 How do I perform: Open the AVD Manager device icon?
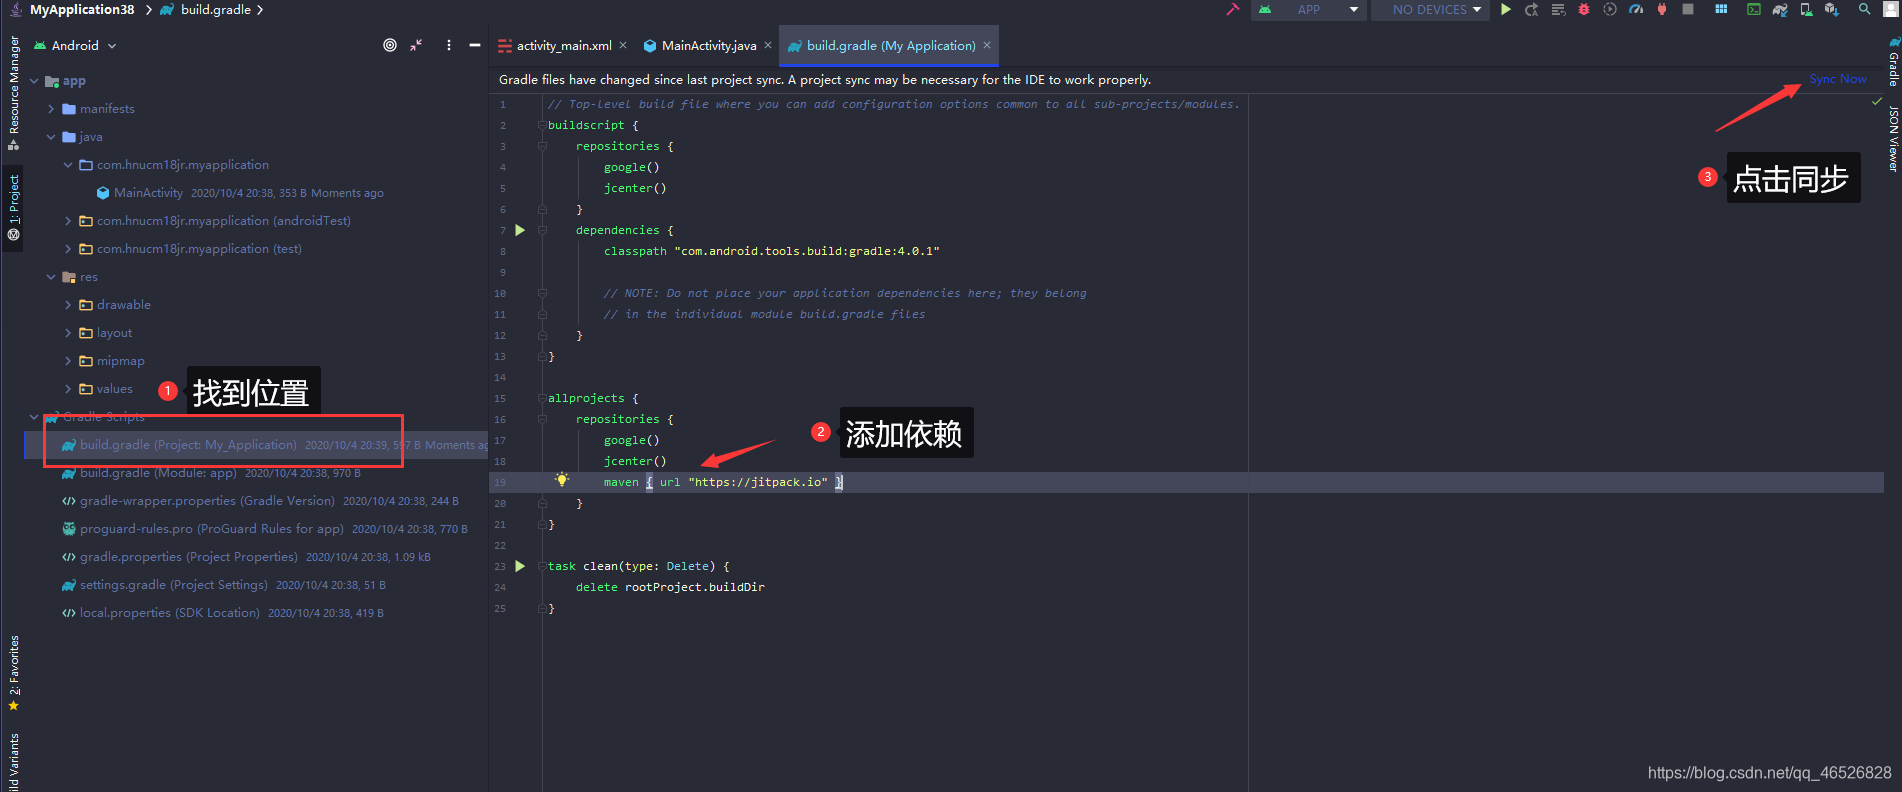click(x=1806, y=9)
